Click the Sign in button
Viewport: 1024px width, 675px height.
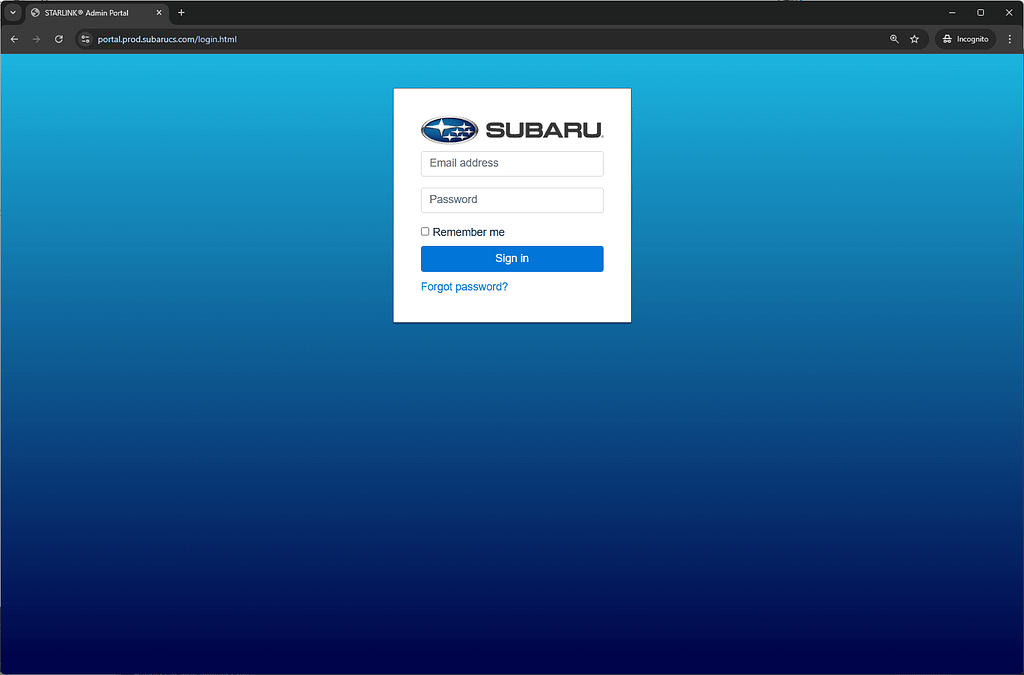(512, 259)
